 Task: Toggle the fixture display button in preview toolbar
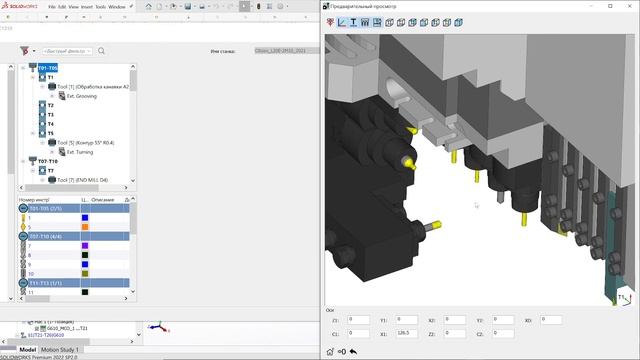[365, 22]
